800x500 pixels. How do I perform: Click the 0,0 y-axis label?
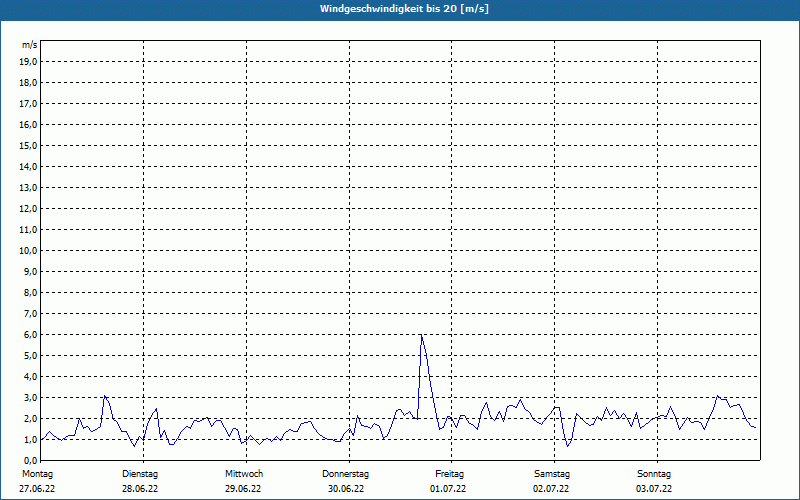click(x=30, y=461)
